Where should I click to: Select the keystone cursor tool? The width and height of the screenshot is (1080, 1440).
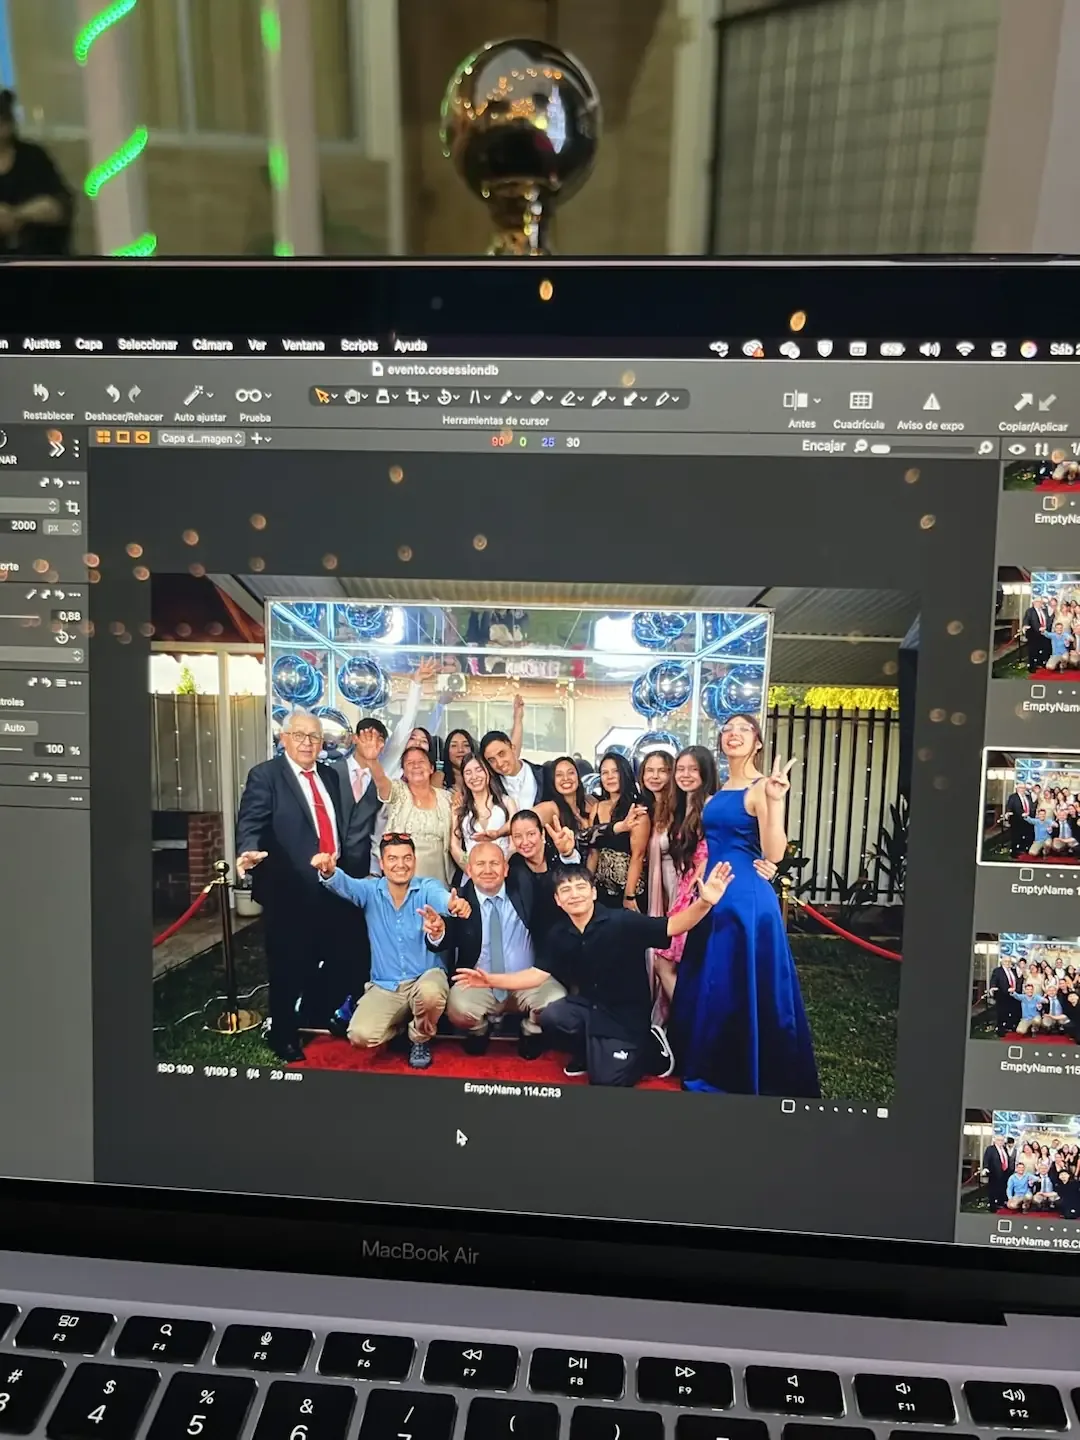tap(475, 397)
